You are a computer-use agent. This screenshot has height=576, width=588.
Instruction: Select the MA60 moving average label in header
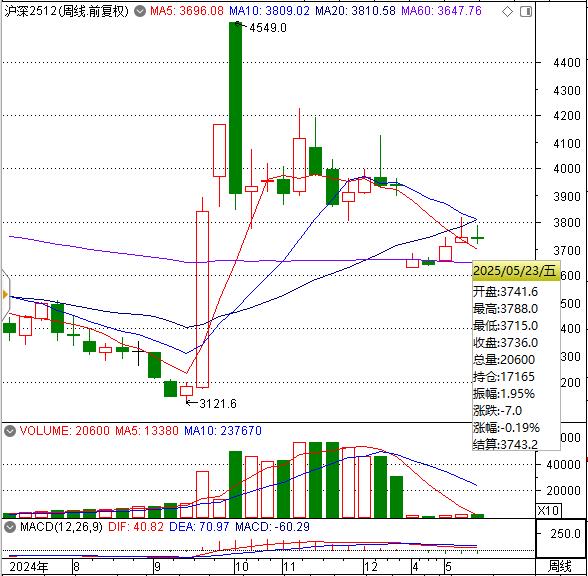(441, 11)
